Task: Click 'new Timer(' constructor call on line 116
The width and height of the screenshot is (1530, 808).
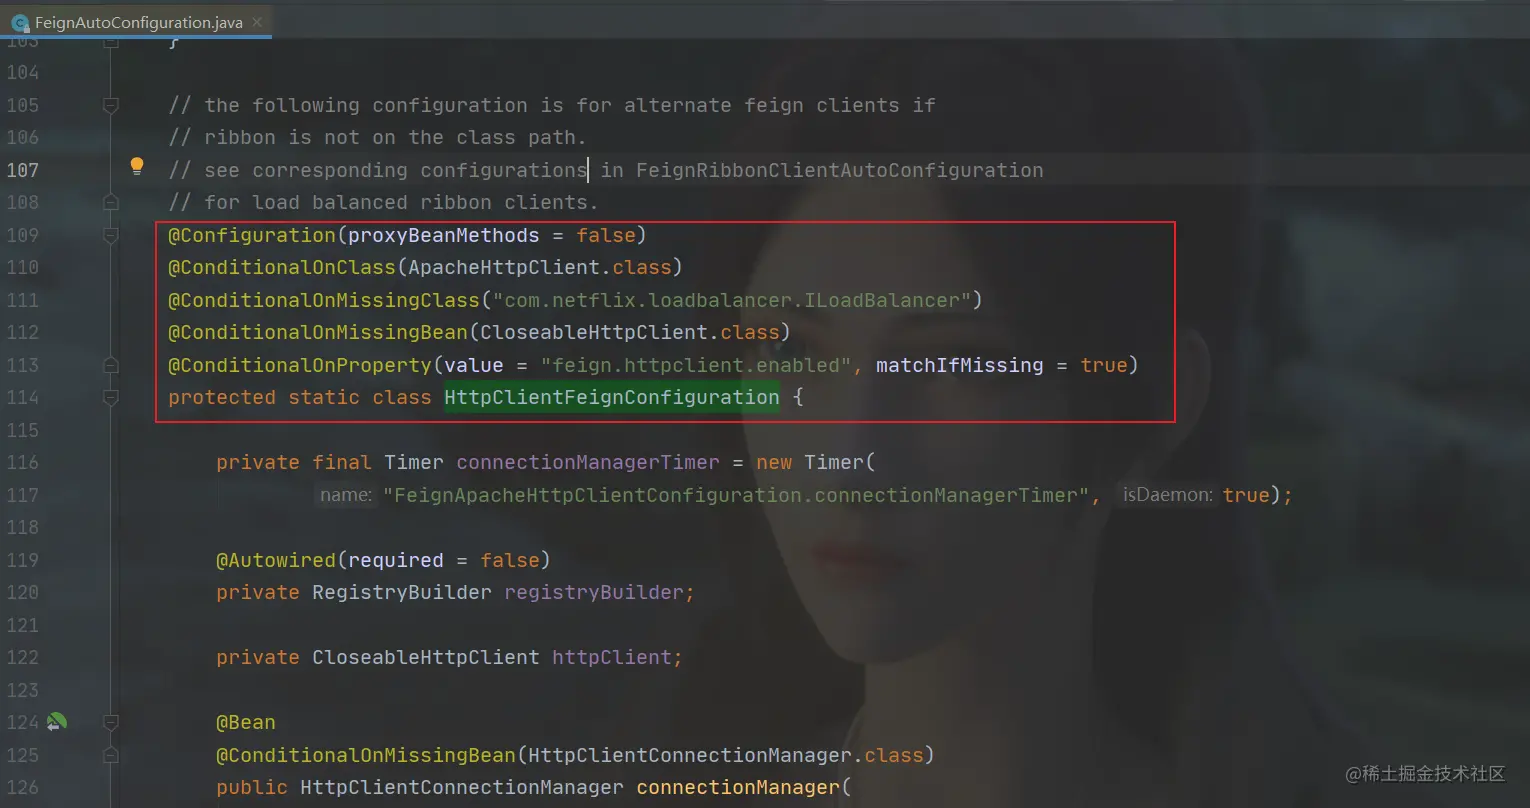Action: pos(816,462)
